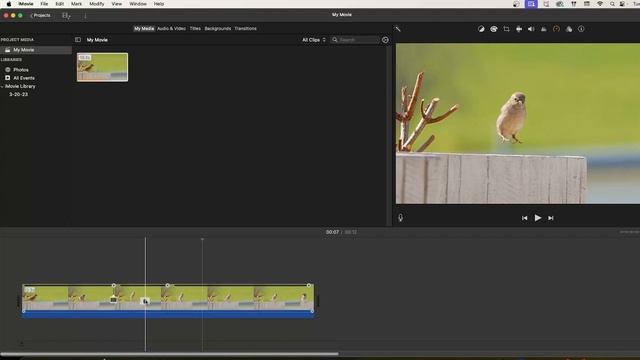Switch to the My Media tab
Screen dimensions: 640x360
144,29
